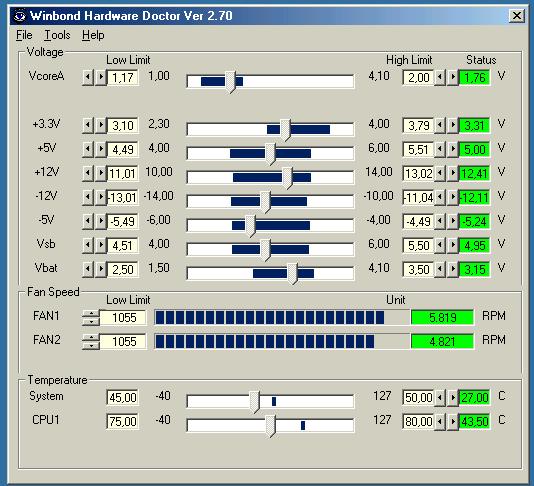Viewport: 534px width, 486px height.
Task: Decrease -12V low limit with left arrow
Action: [x=88, y=198]
